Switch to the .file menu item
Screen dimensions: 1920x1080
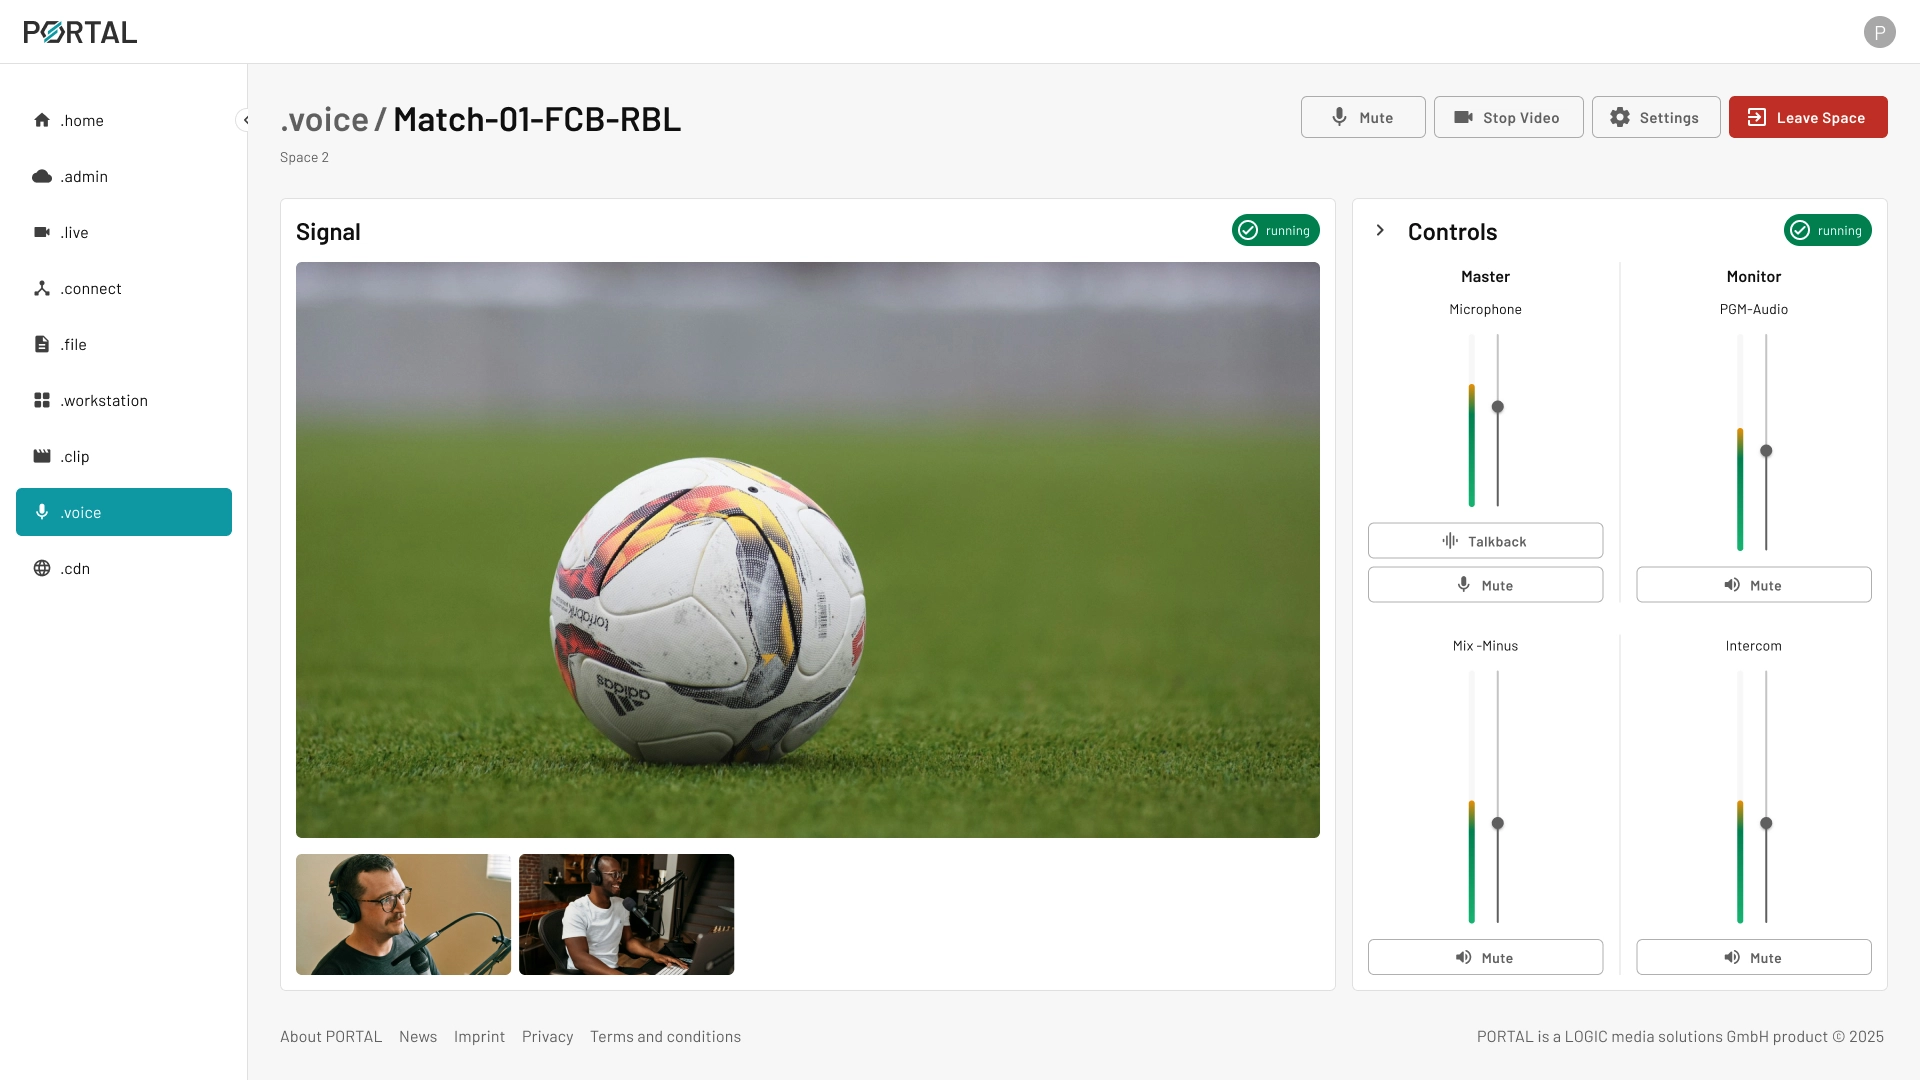click(74, 344)
